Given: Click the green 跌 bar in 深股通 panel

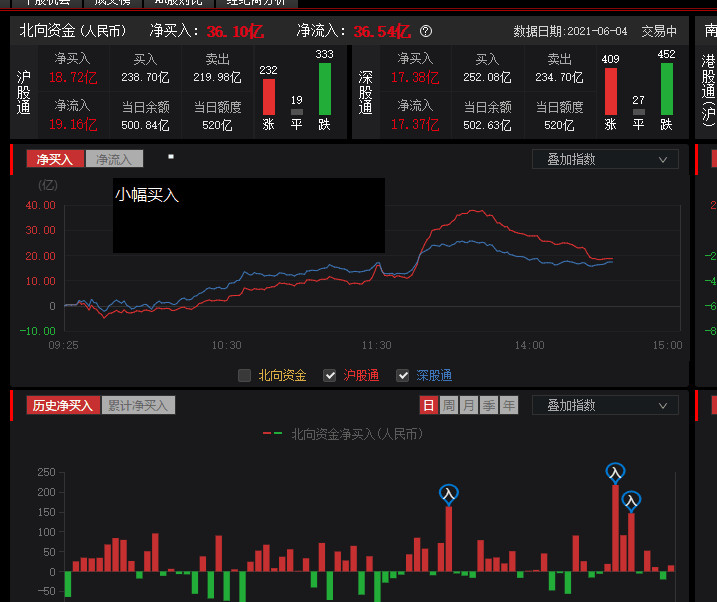Looking at the screenshot, I should pos(666,89).
